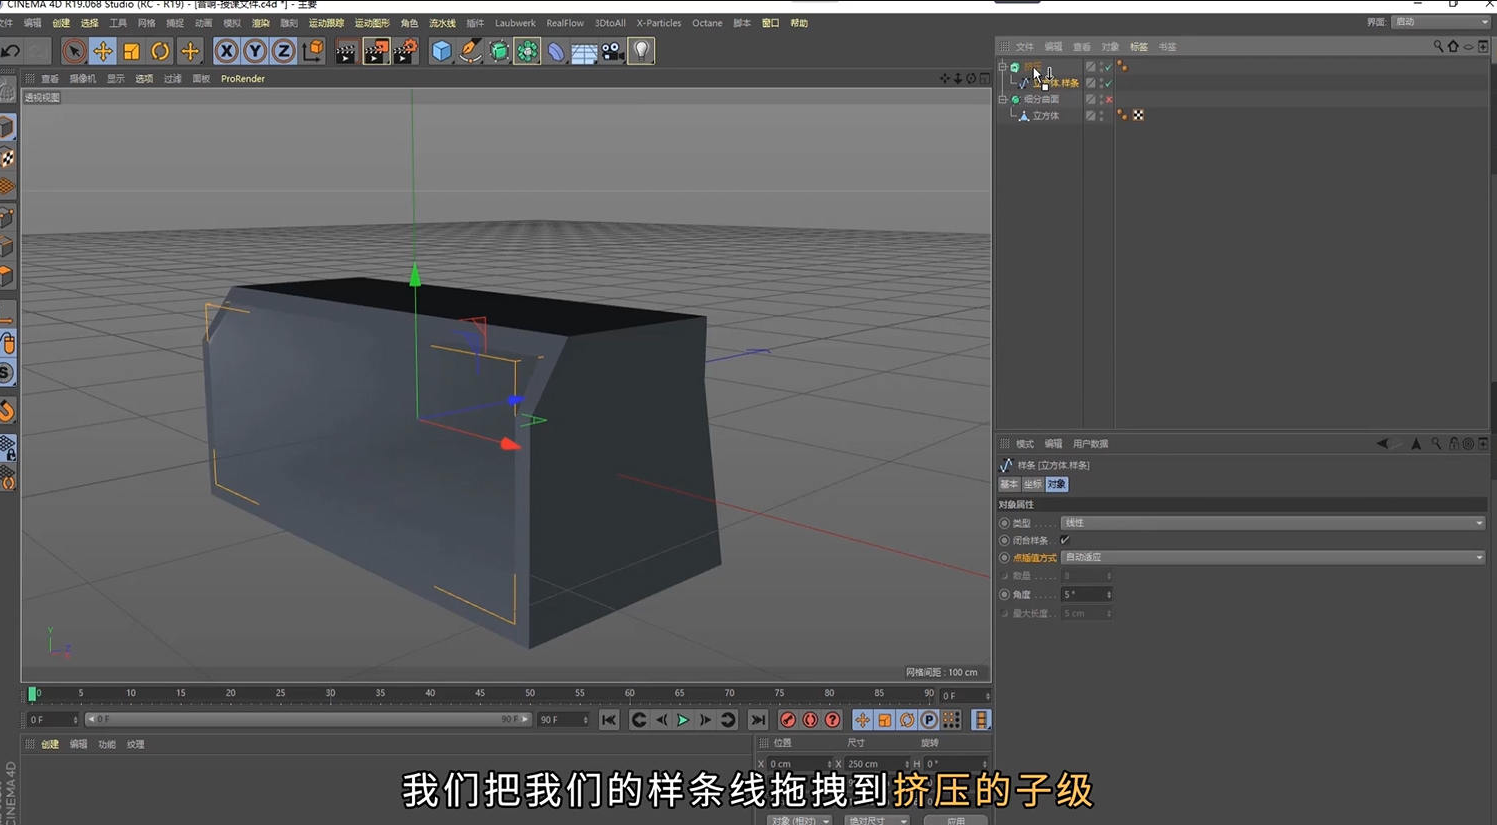
Task: Click the Light object icon in toolbar
Action: pyautogui.click(x=641, y=51)
